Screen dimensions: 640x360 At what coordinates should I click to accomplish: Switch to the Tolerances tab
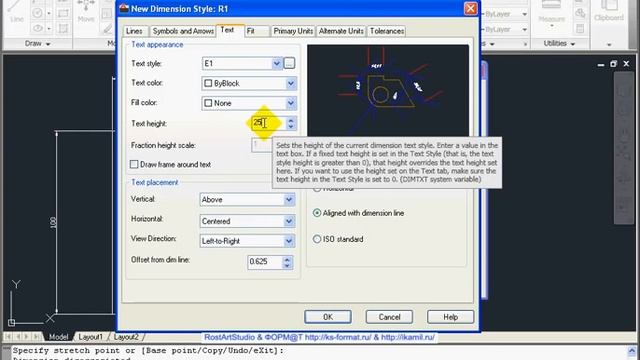(387, 31)
